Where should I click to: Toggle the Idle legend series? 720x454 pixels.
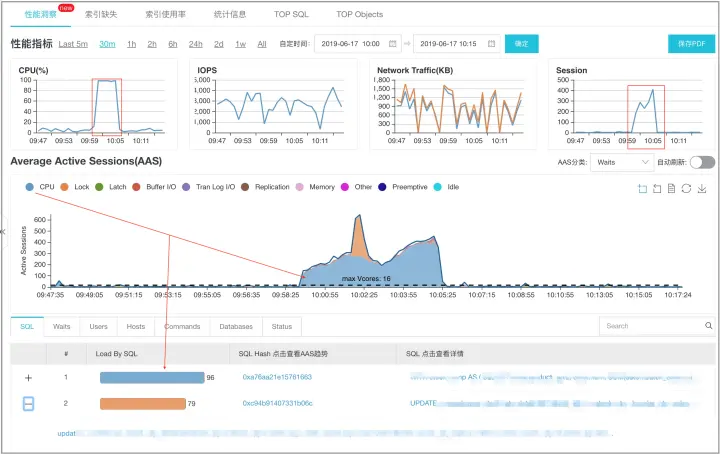point(446,187)
